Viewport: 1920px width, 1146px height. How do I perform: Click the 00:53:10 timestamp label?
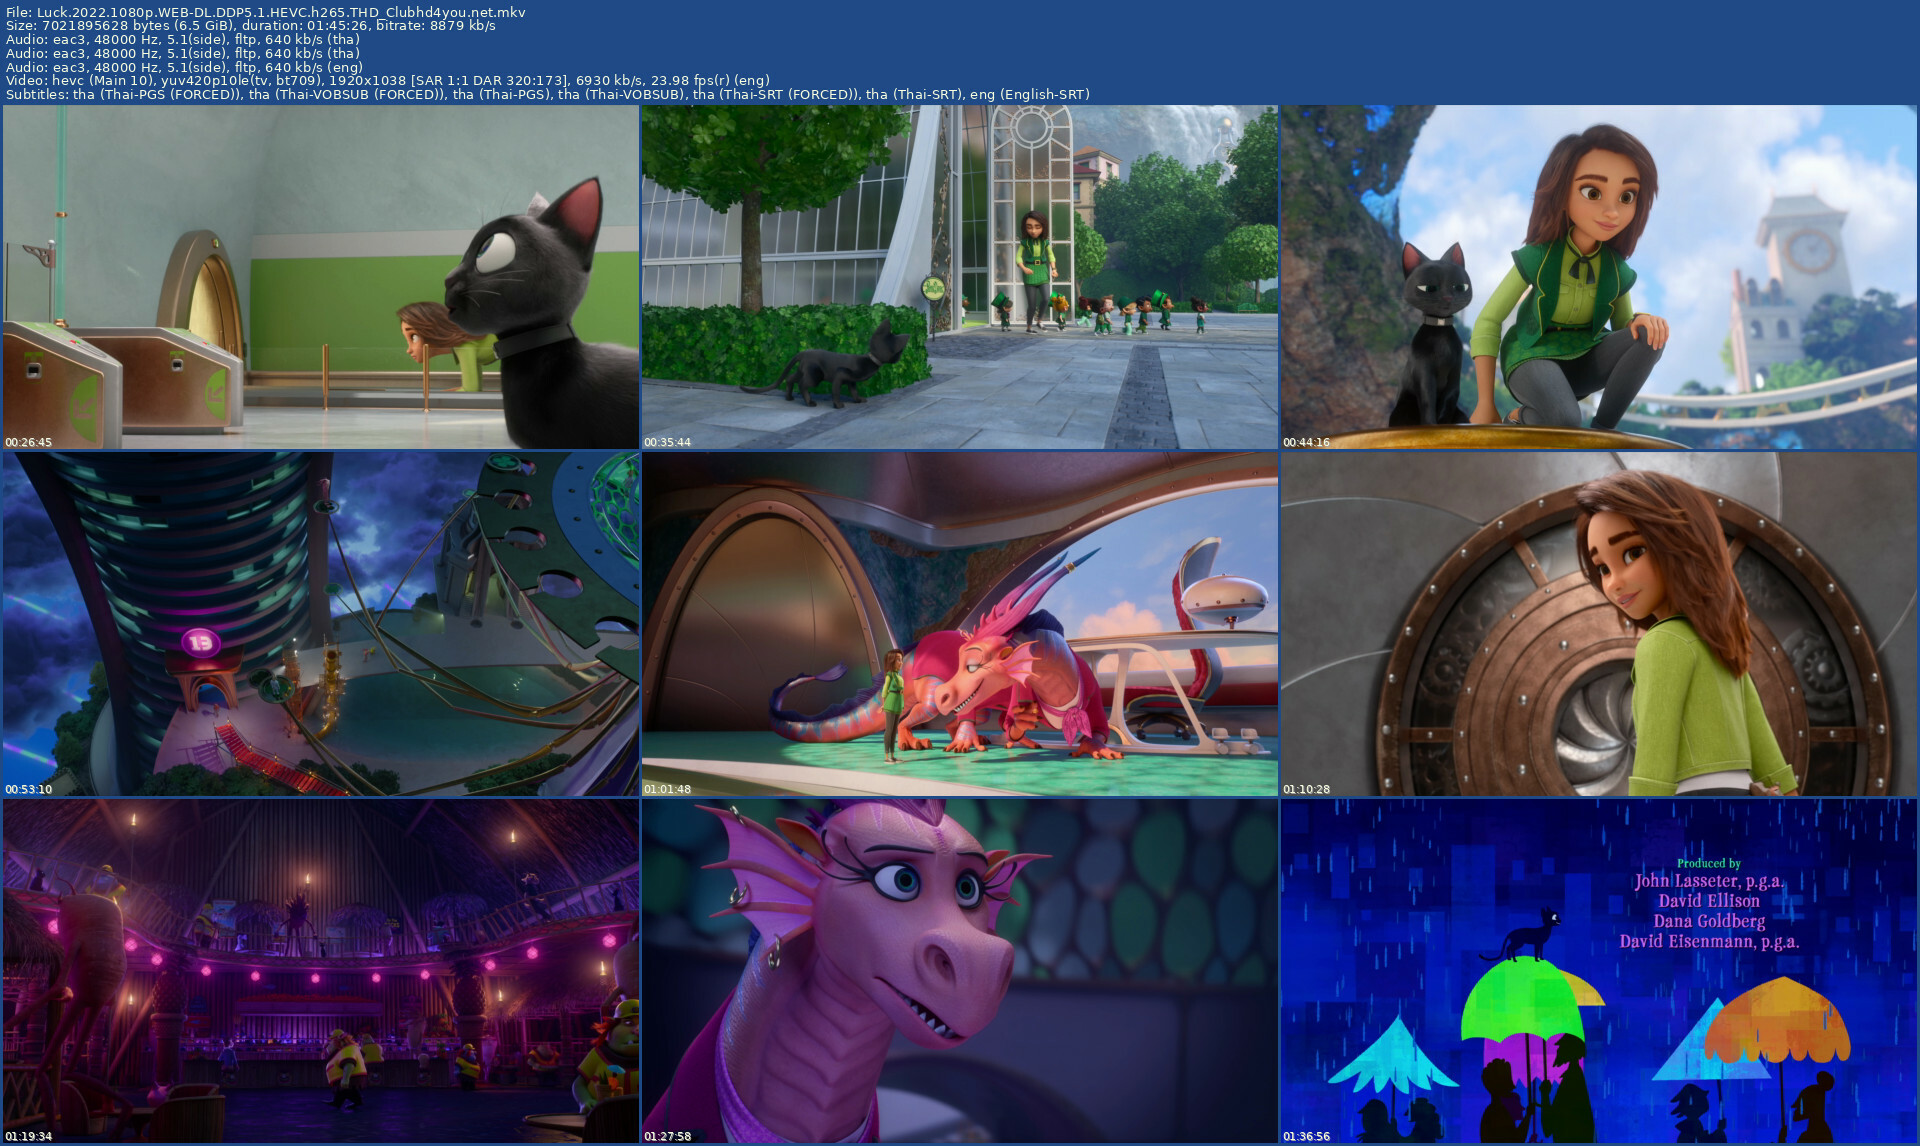28,789
